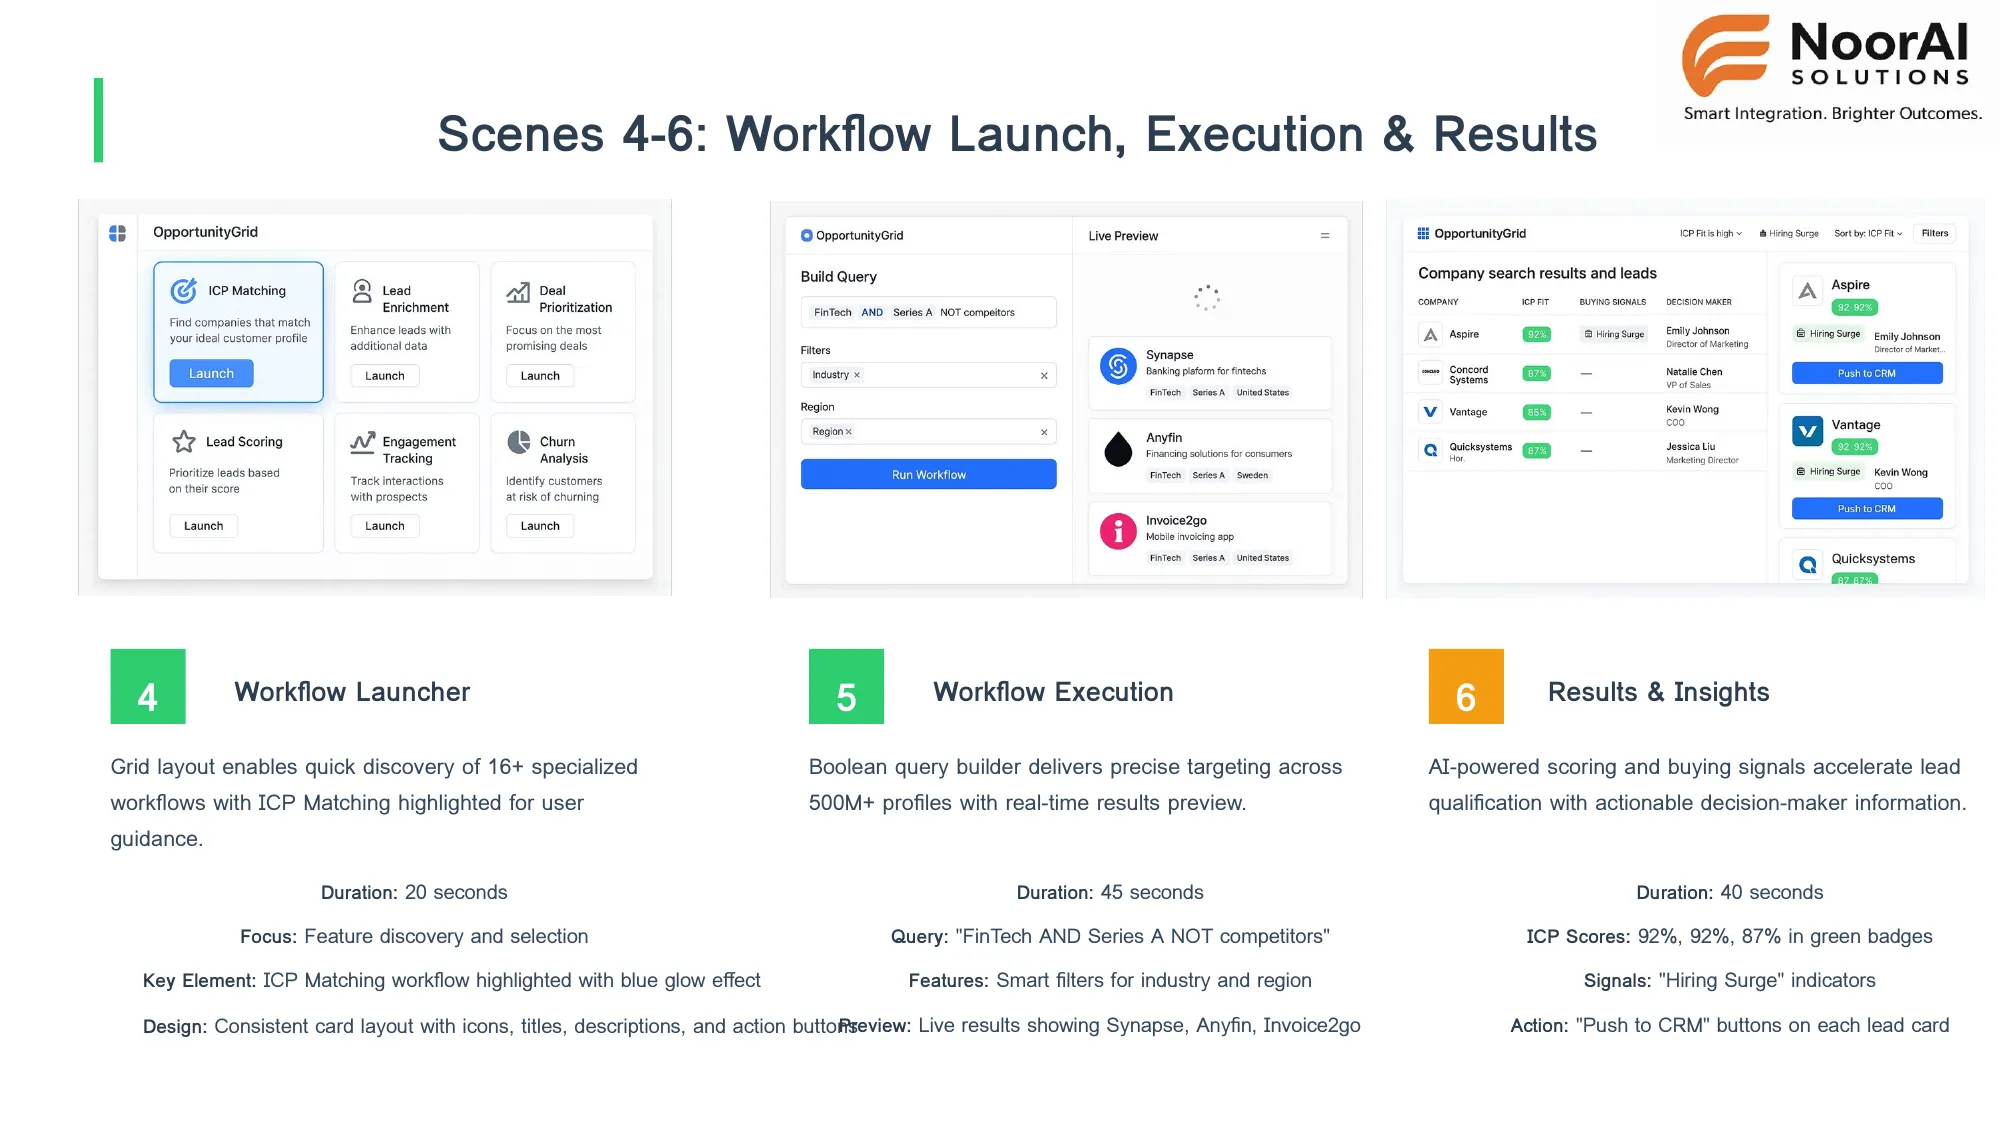Image resolution: width=2000 pixels, height=1126 pixels.
Task: Select the Engagement Tracking graph icon
Action: (x=362, y=442)
